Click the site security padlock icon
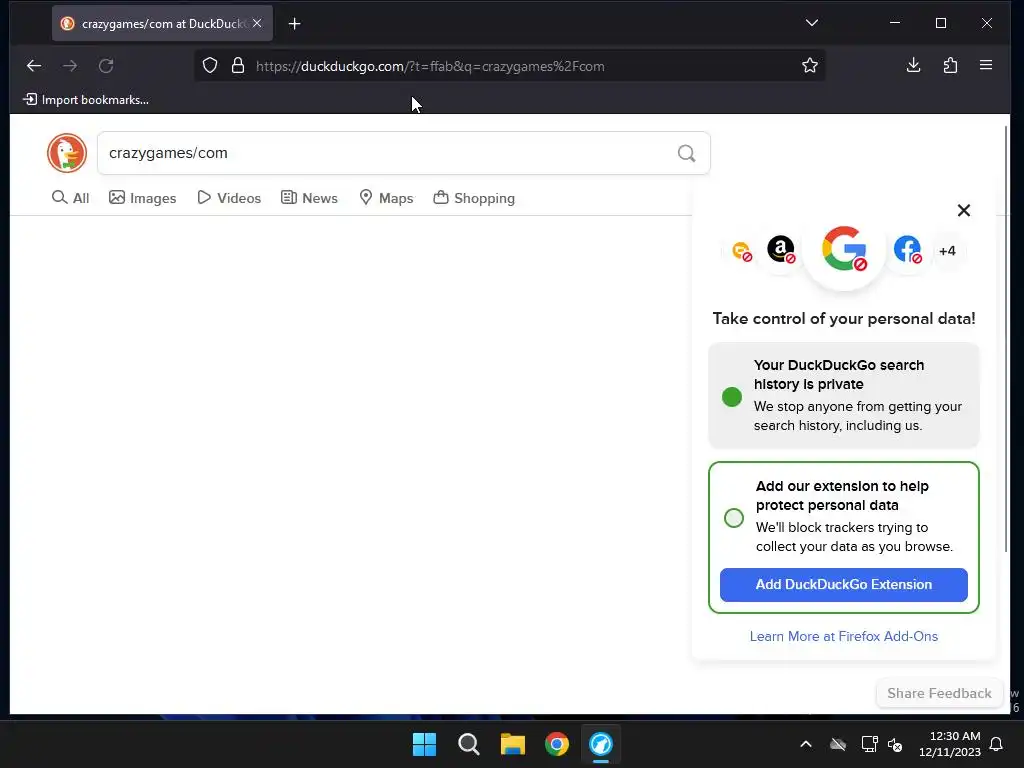 (x=238, y=65)
